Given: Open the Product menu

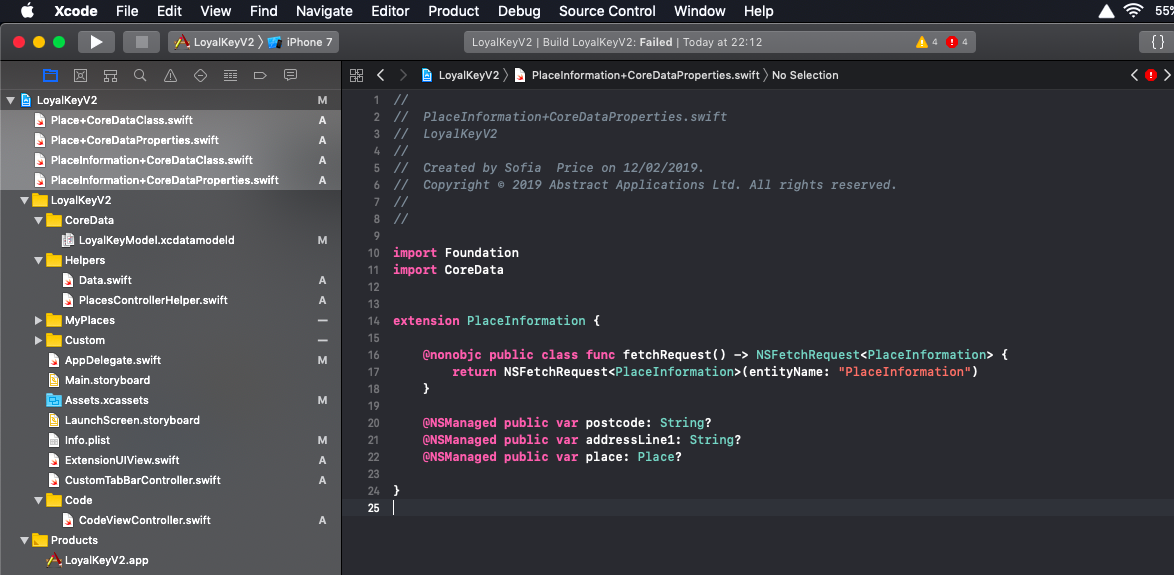Looking at the screenshot, I should point(454,11).
